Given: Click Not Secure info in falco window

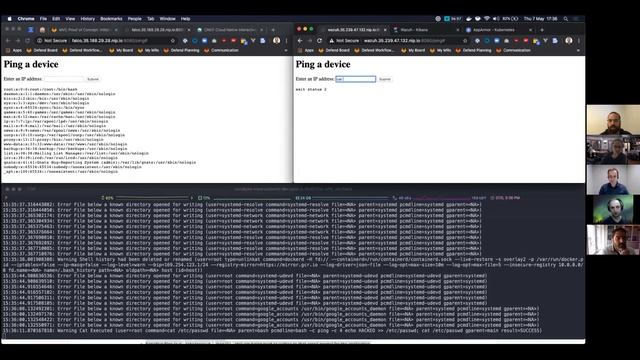Looking at the screenshot, I should (x=52, y=41).
